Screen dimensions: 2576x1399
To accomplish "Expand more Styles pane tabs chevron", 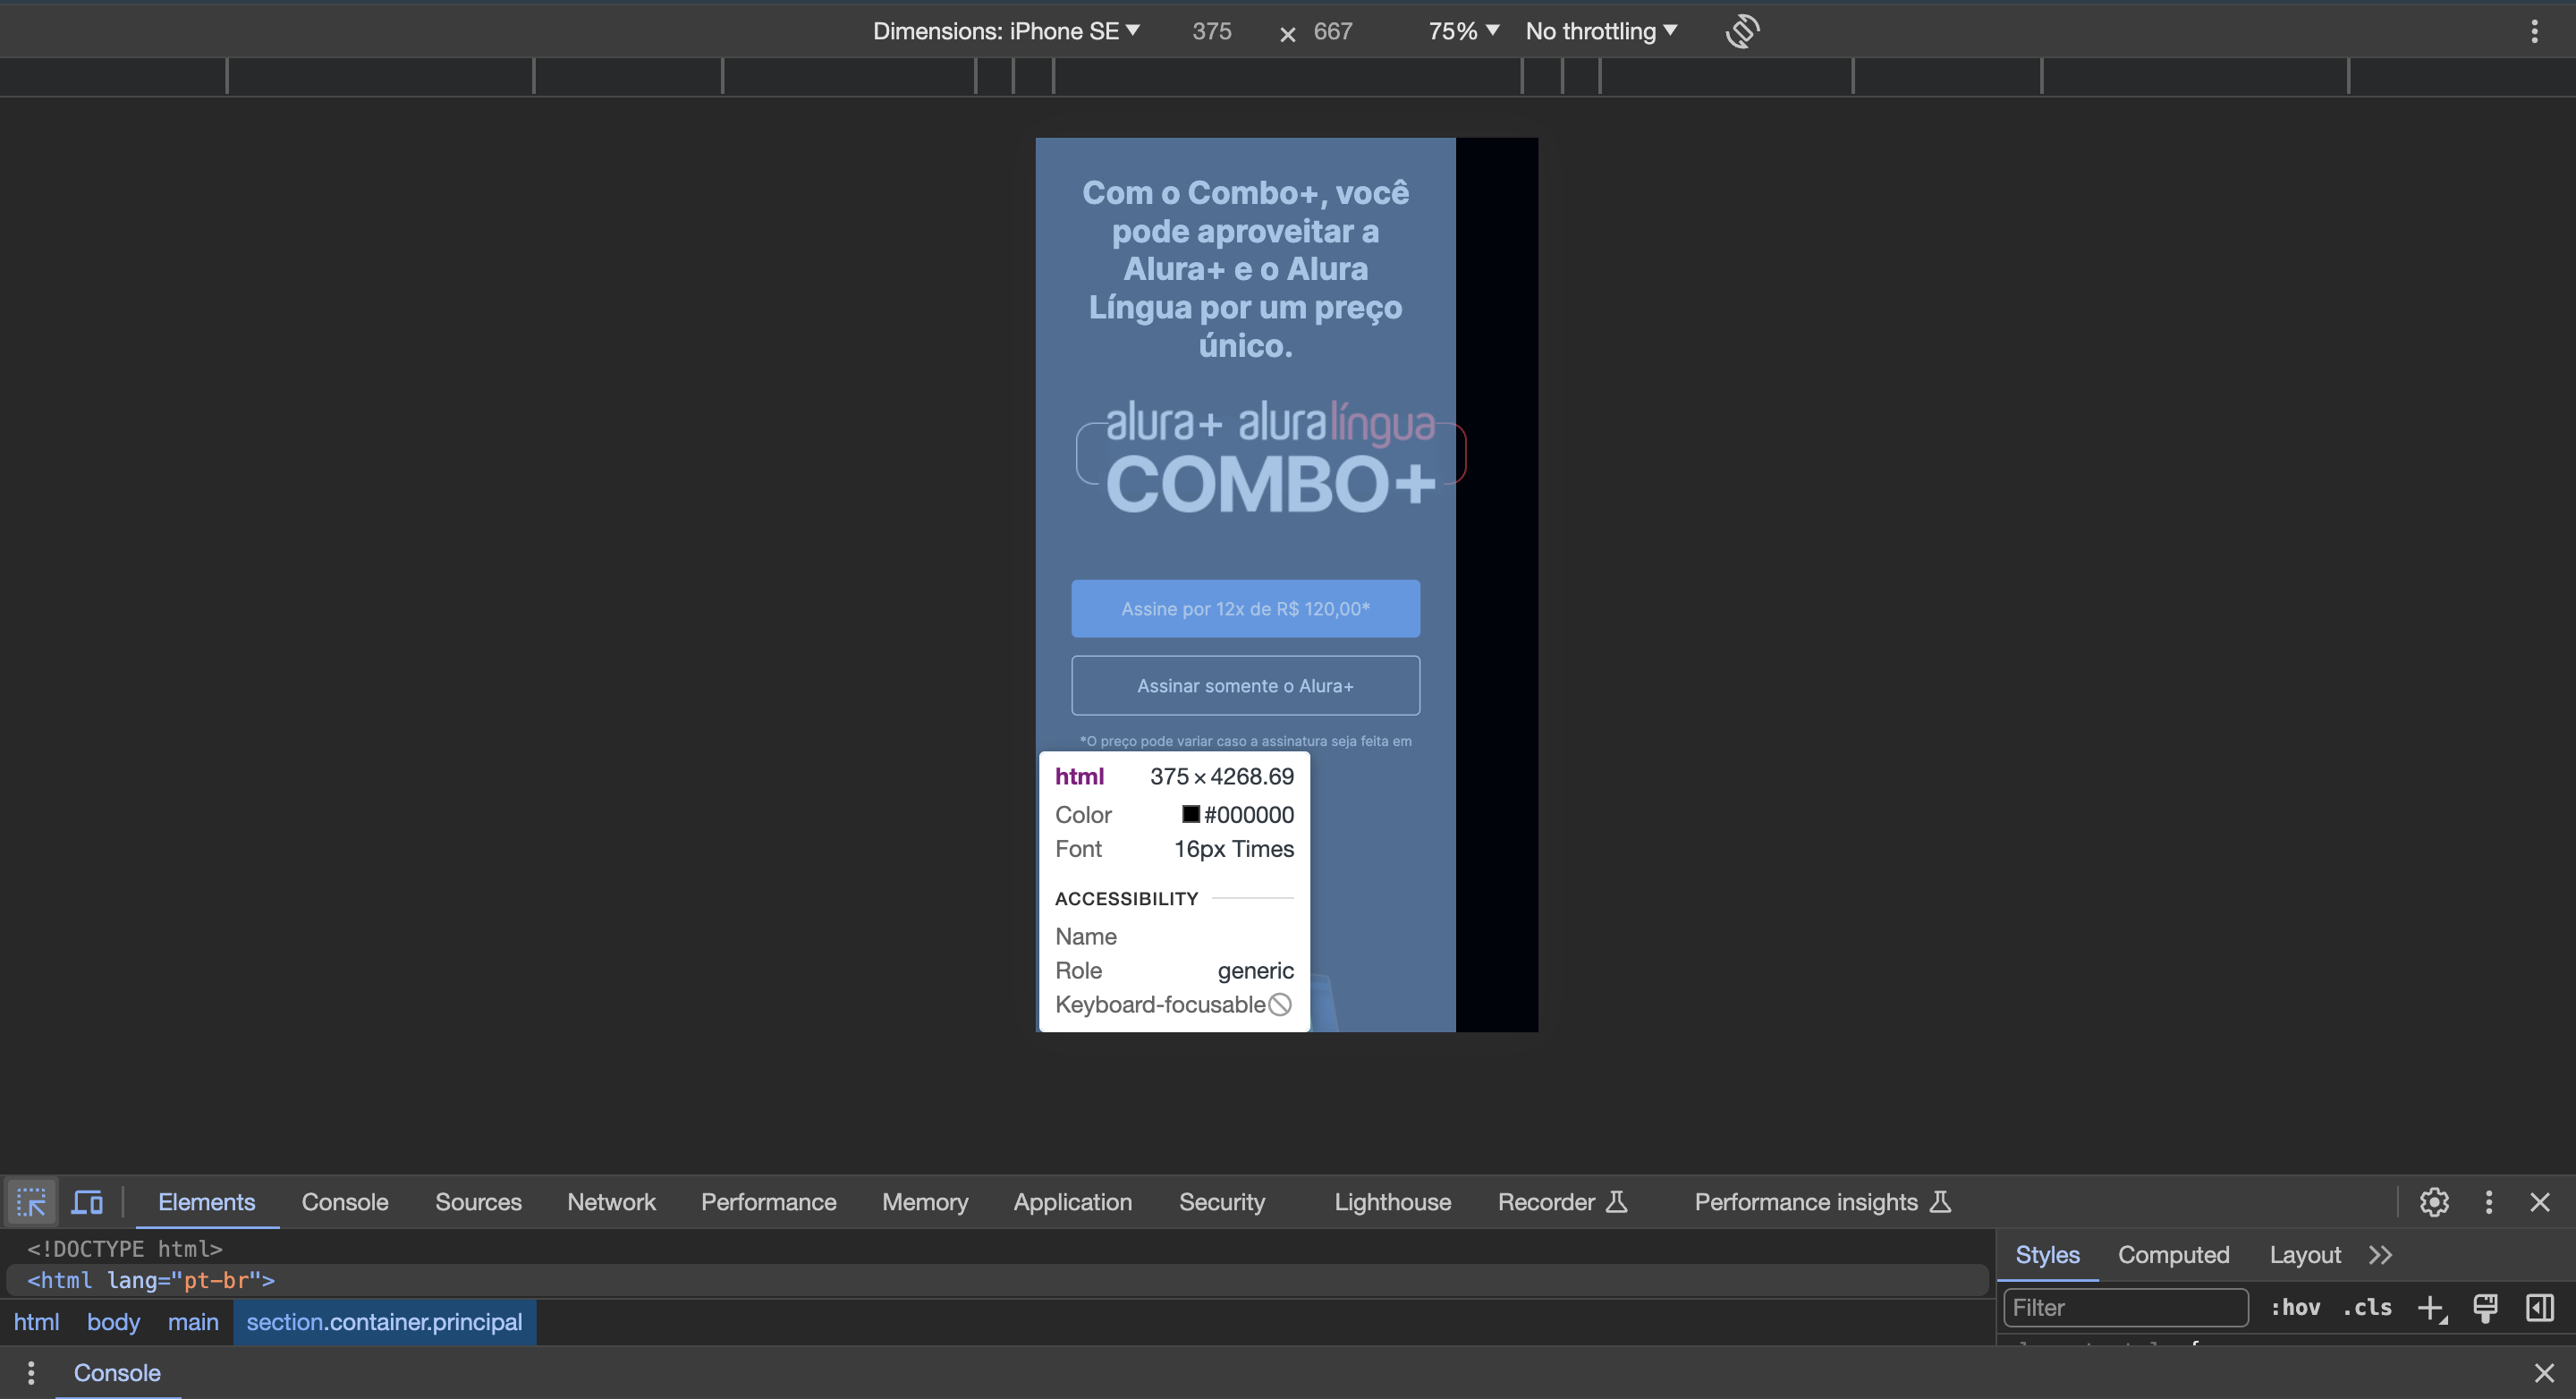I will [x=2380, y=1255].
